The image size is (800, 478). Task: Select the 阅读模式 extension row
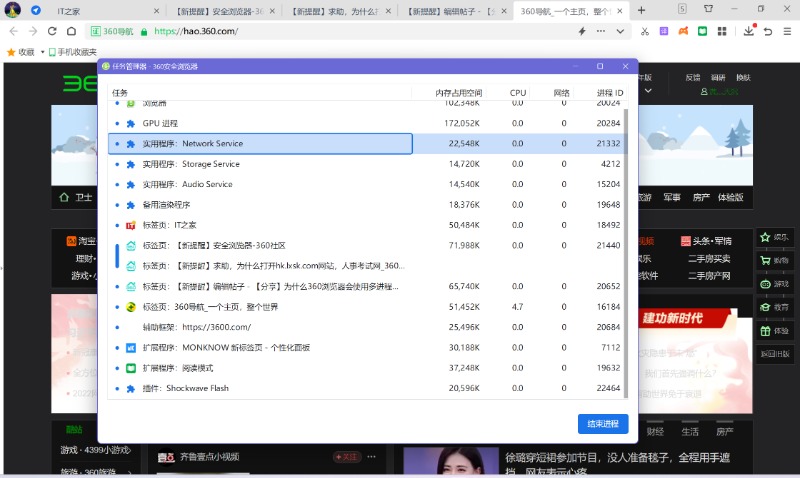(365, 368)
